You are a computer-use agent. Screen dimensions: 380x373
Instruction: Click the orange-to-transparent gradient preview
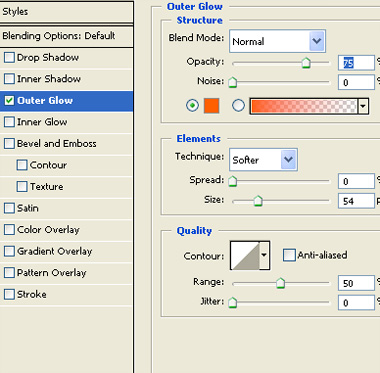[x=304, y=107]
